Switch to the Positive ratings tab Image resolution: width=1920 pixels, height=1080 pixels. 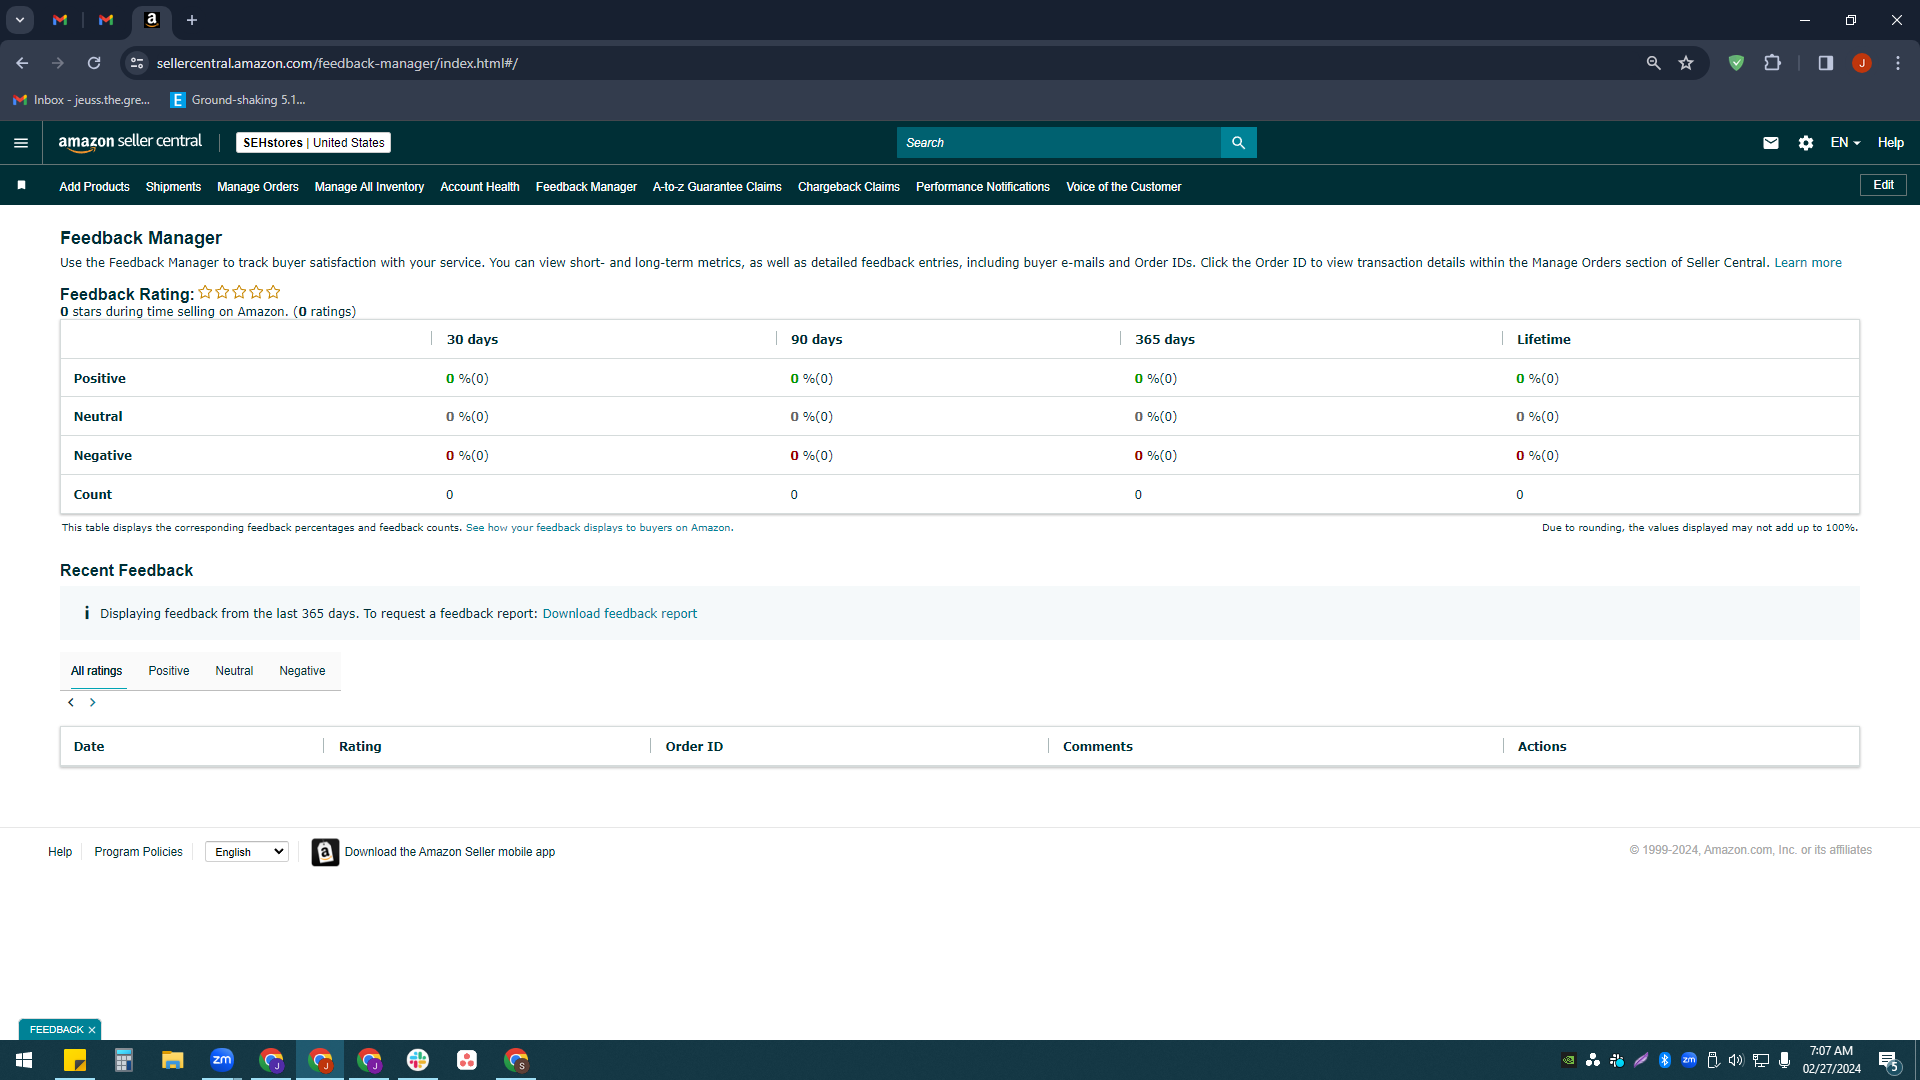(x=169, y=671)
